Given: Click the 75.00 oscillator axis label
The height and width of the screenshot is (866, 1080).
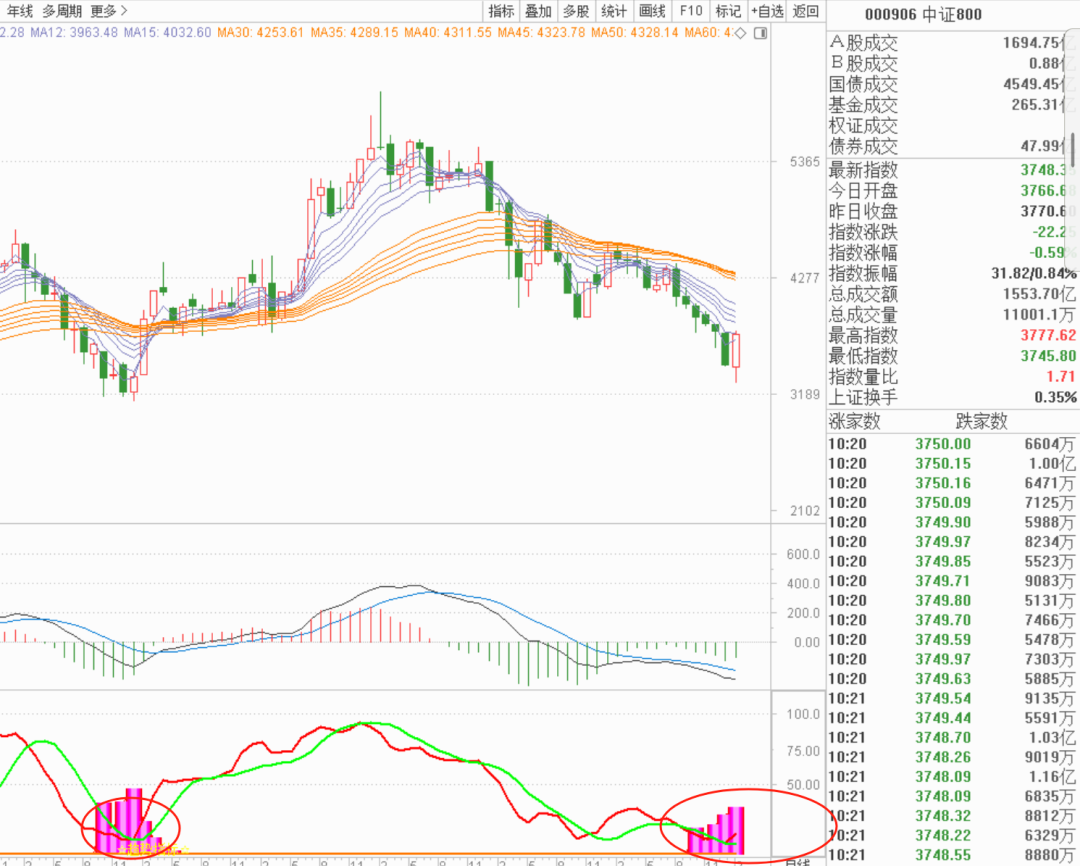Looking at the screenshot, I should click(x=803, y=751).
